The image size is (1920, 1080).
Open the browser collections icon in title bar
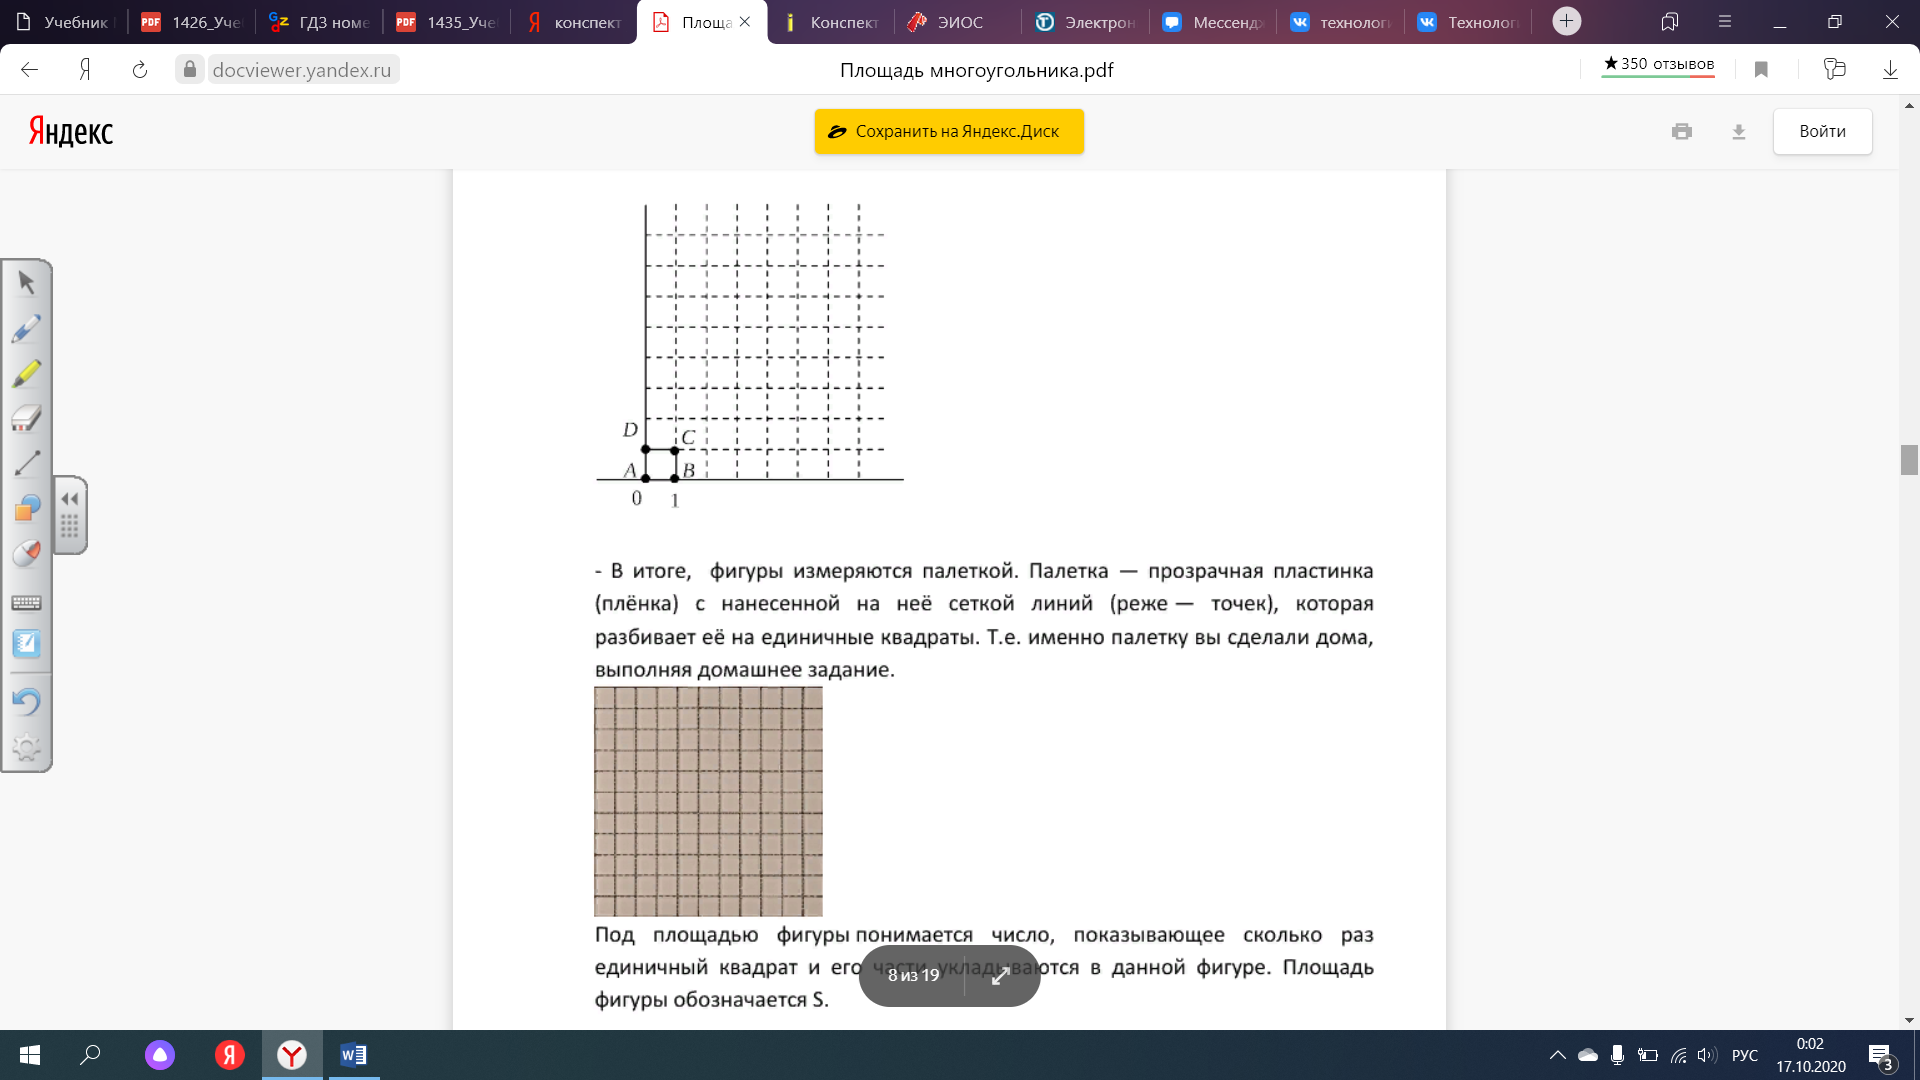coord(1669,21)
